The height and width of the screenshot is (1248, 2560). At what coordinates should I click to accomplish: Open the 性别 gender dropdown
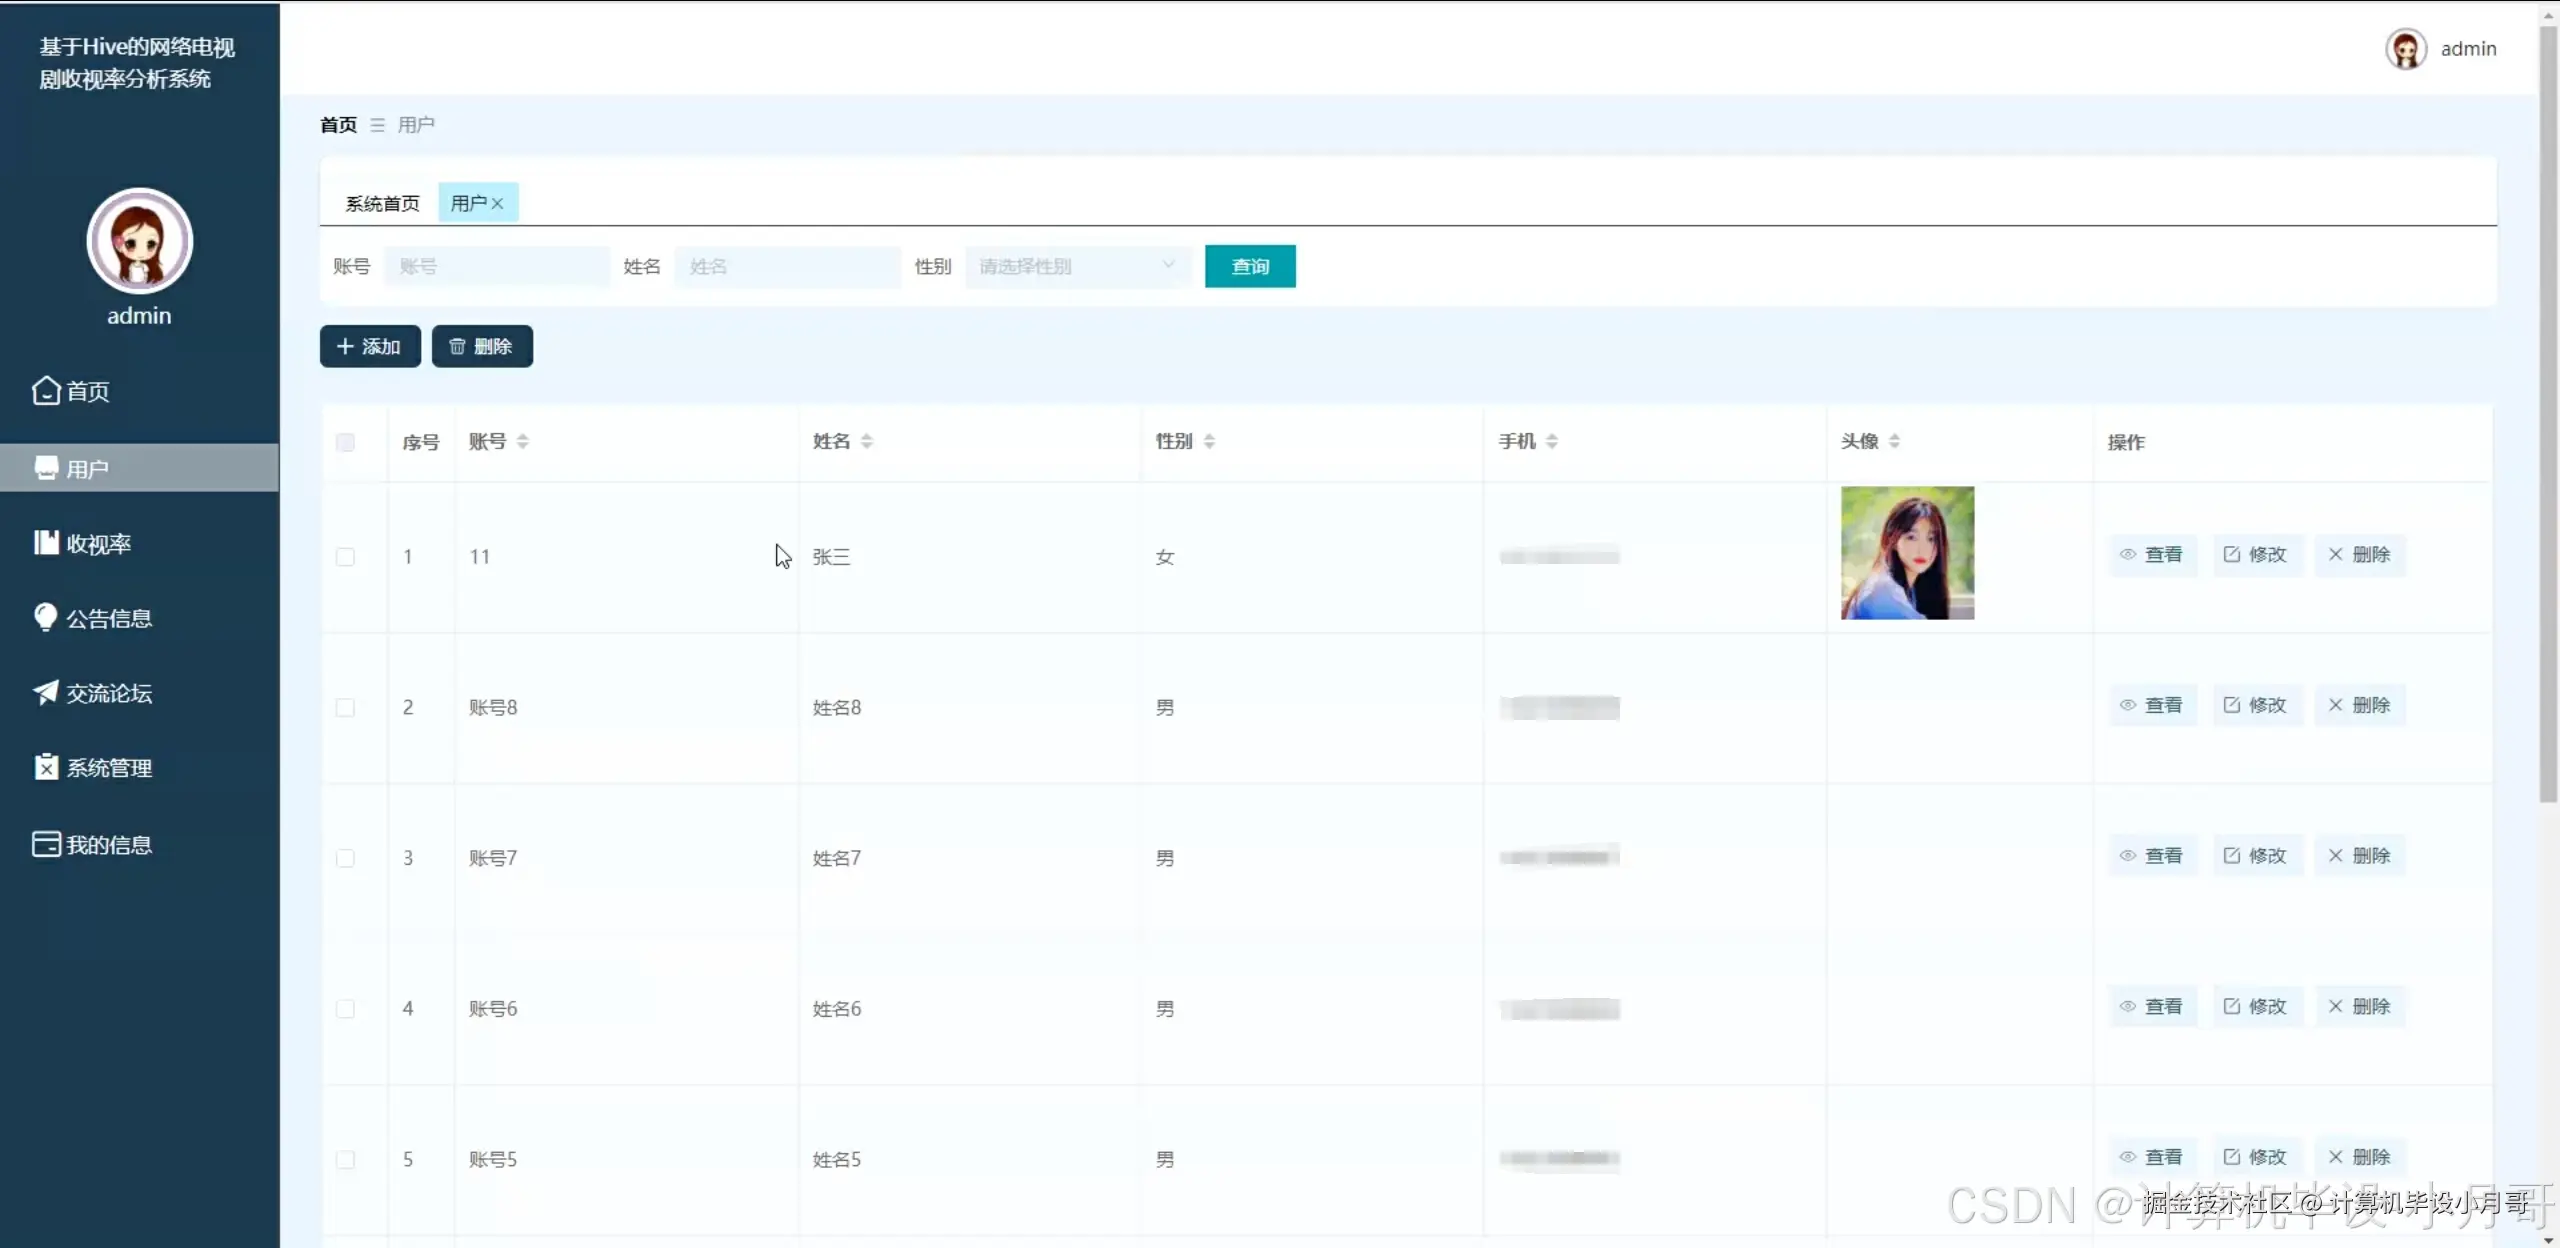[1077, 266]
